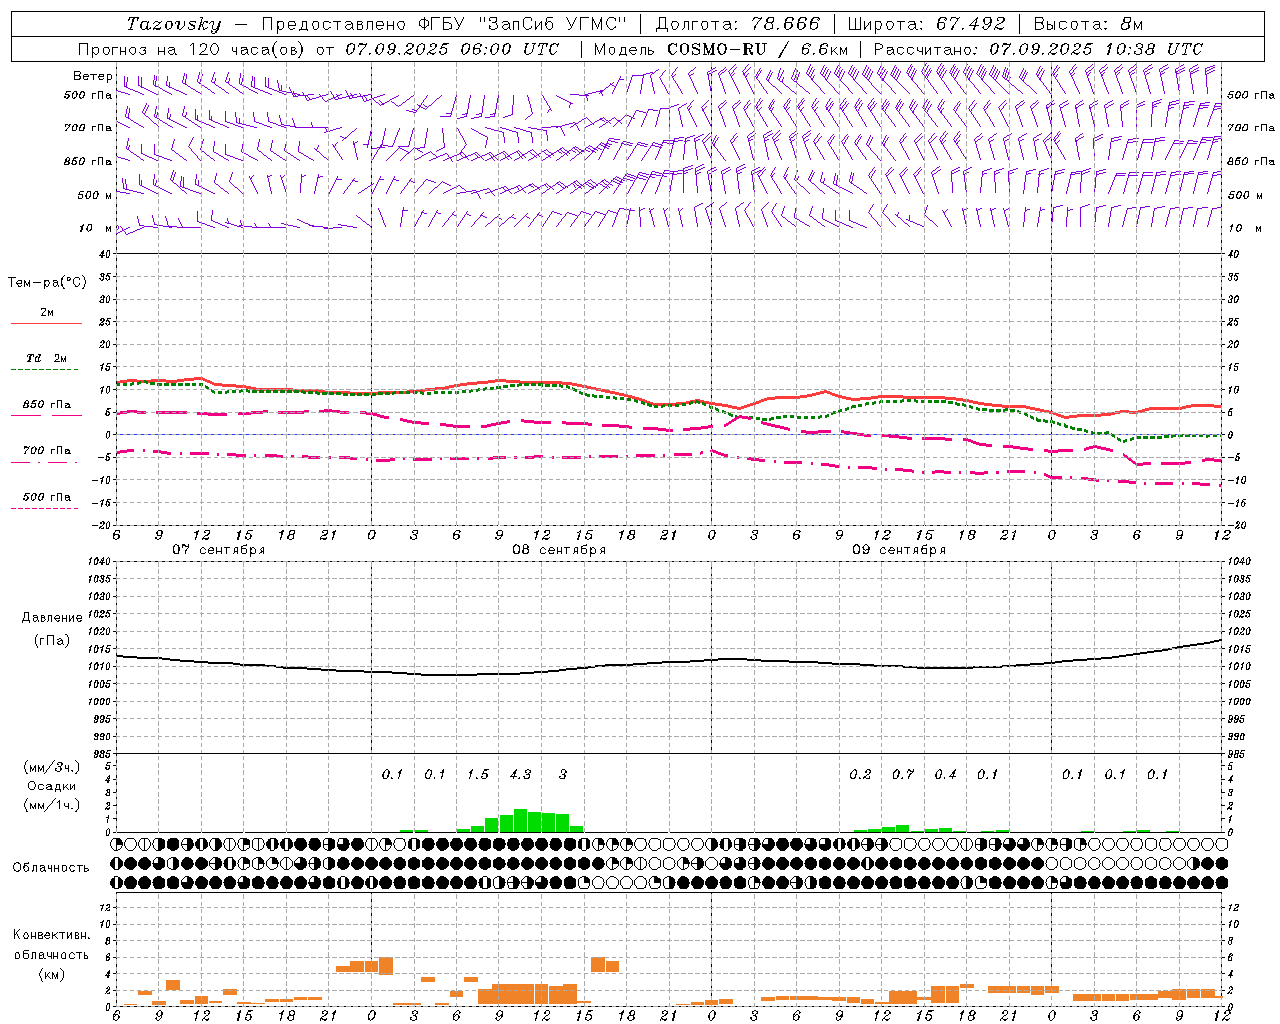Click the '(км)' unit label for convective cloudiness
This screenshot has height=1024, width=1280.
pos(52,974)
